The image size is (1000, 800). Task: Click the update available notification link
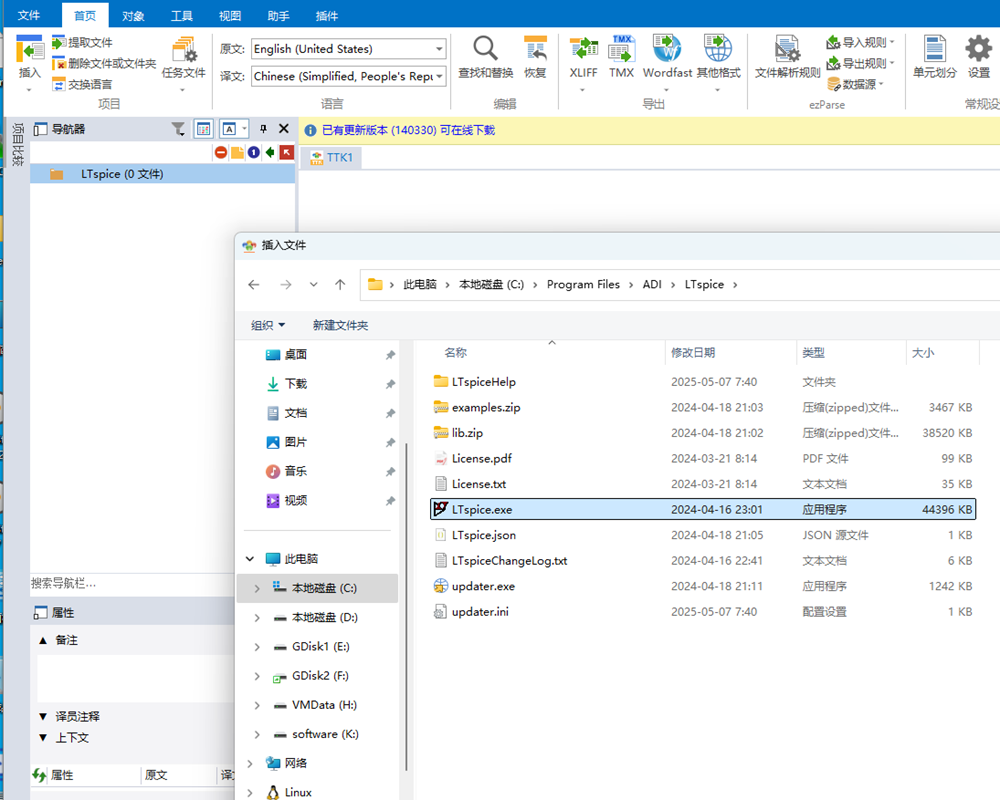pos(408,130)
